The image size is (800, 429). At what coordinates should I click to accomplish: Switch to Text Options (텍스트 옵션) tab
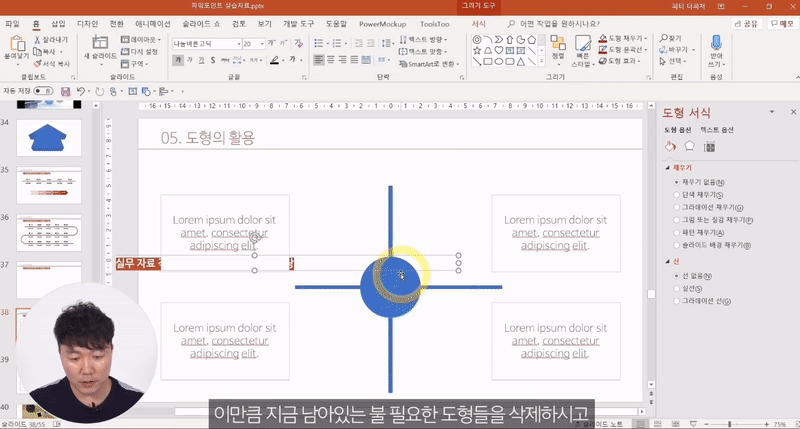[717, 130]
